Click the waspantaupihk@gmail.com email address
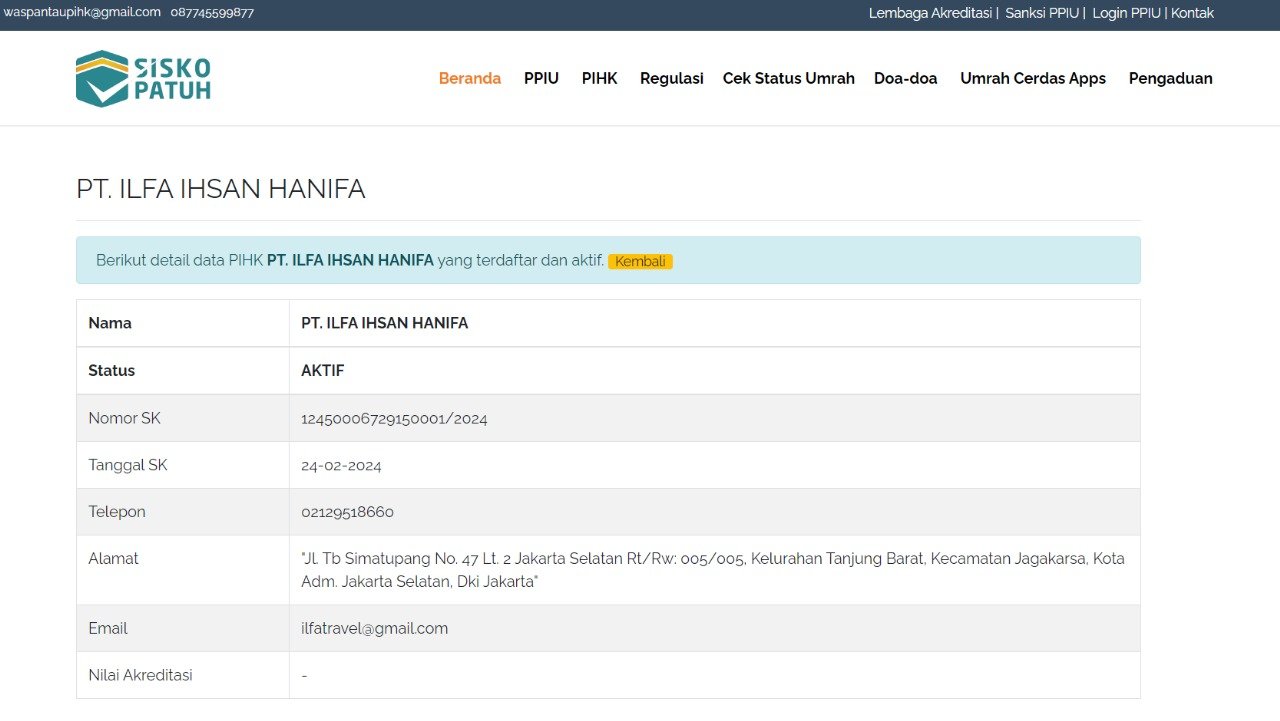Screen dimensions: 1280x721 click(x=82, y=12)
